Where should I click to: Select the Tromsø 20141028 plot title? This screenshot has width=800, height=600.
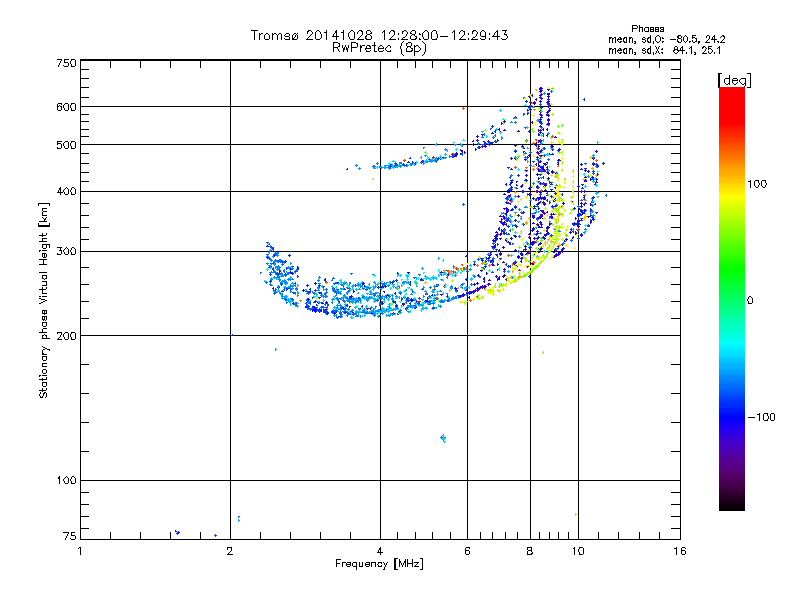[x=379, y=35]
